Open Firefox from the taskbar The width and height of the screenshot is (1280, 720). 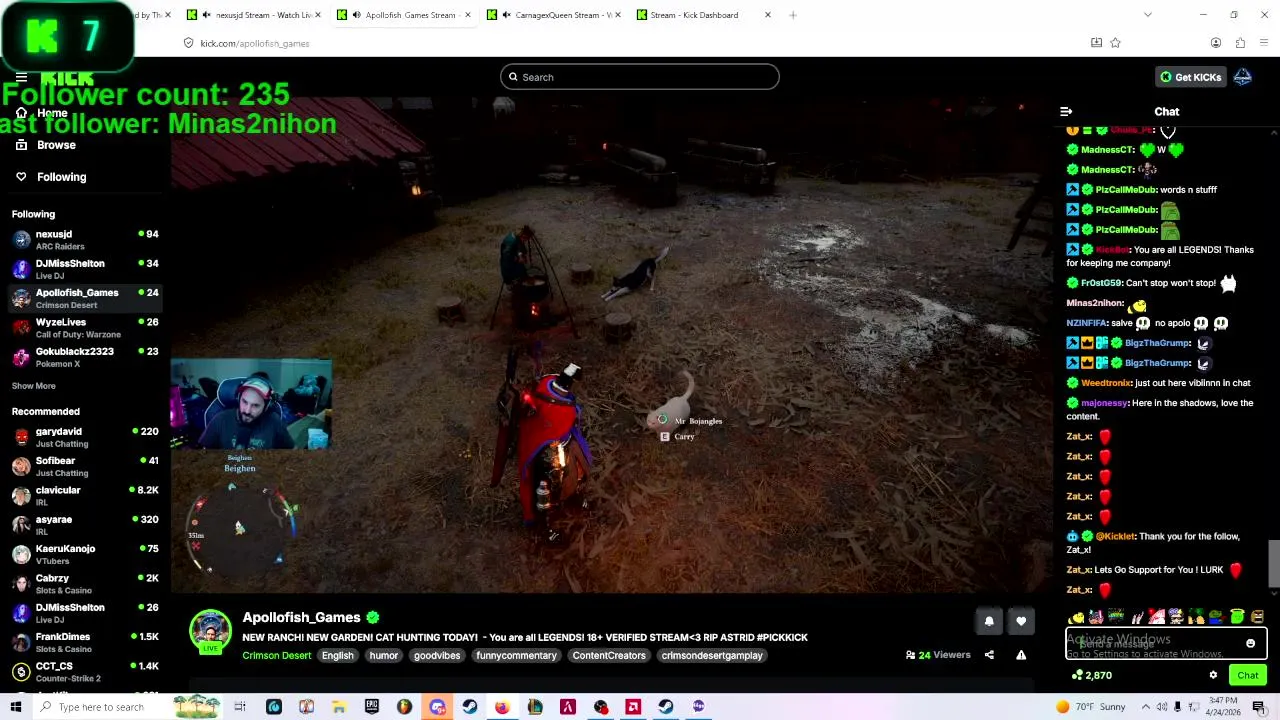tap(502, 707)
